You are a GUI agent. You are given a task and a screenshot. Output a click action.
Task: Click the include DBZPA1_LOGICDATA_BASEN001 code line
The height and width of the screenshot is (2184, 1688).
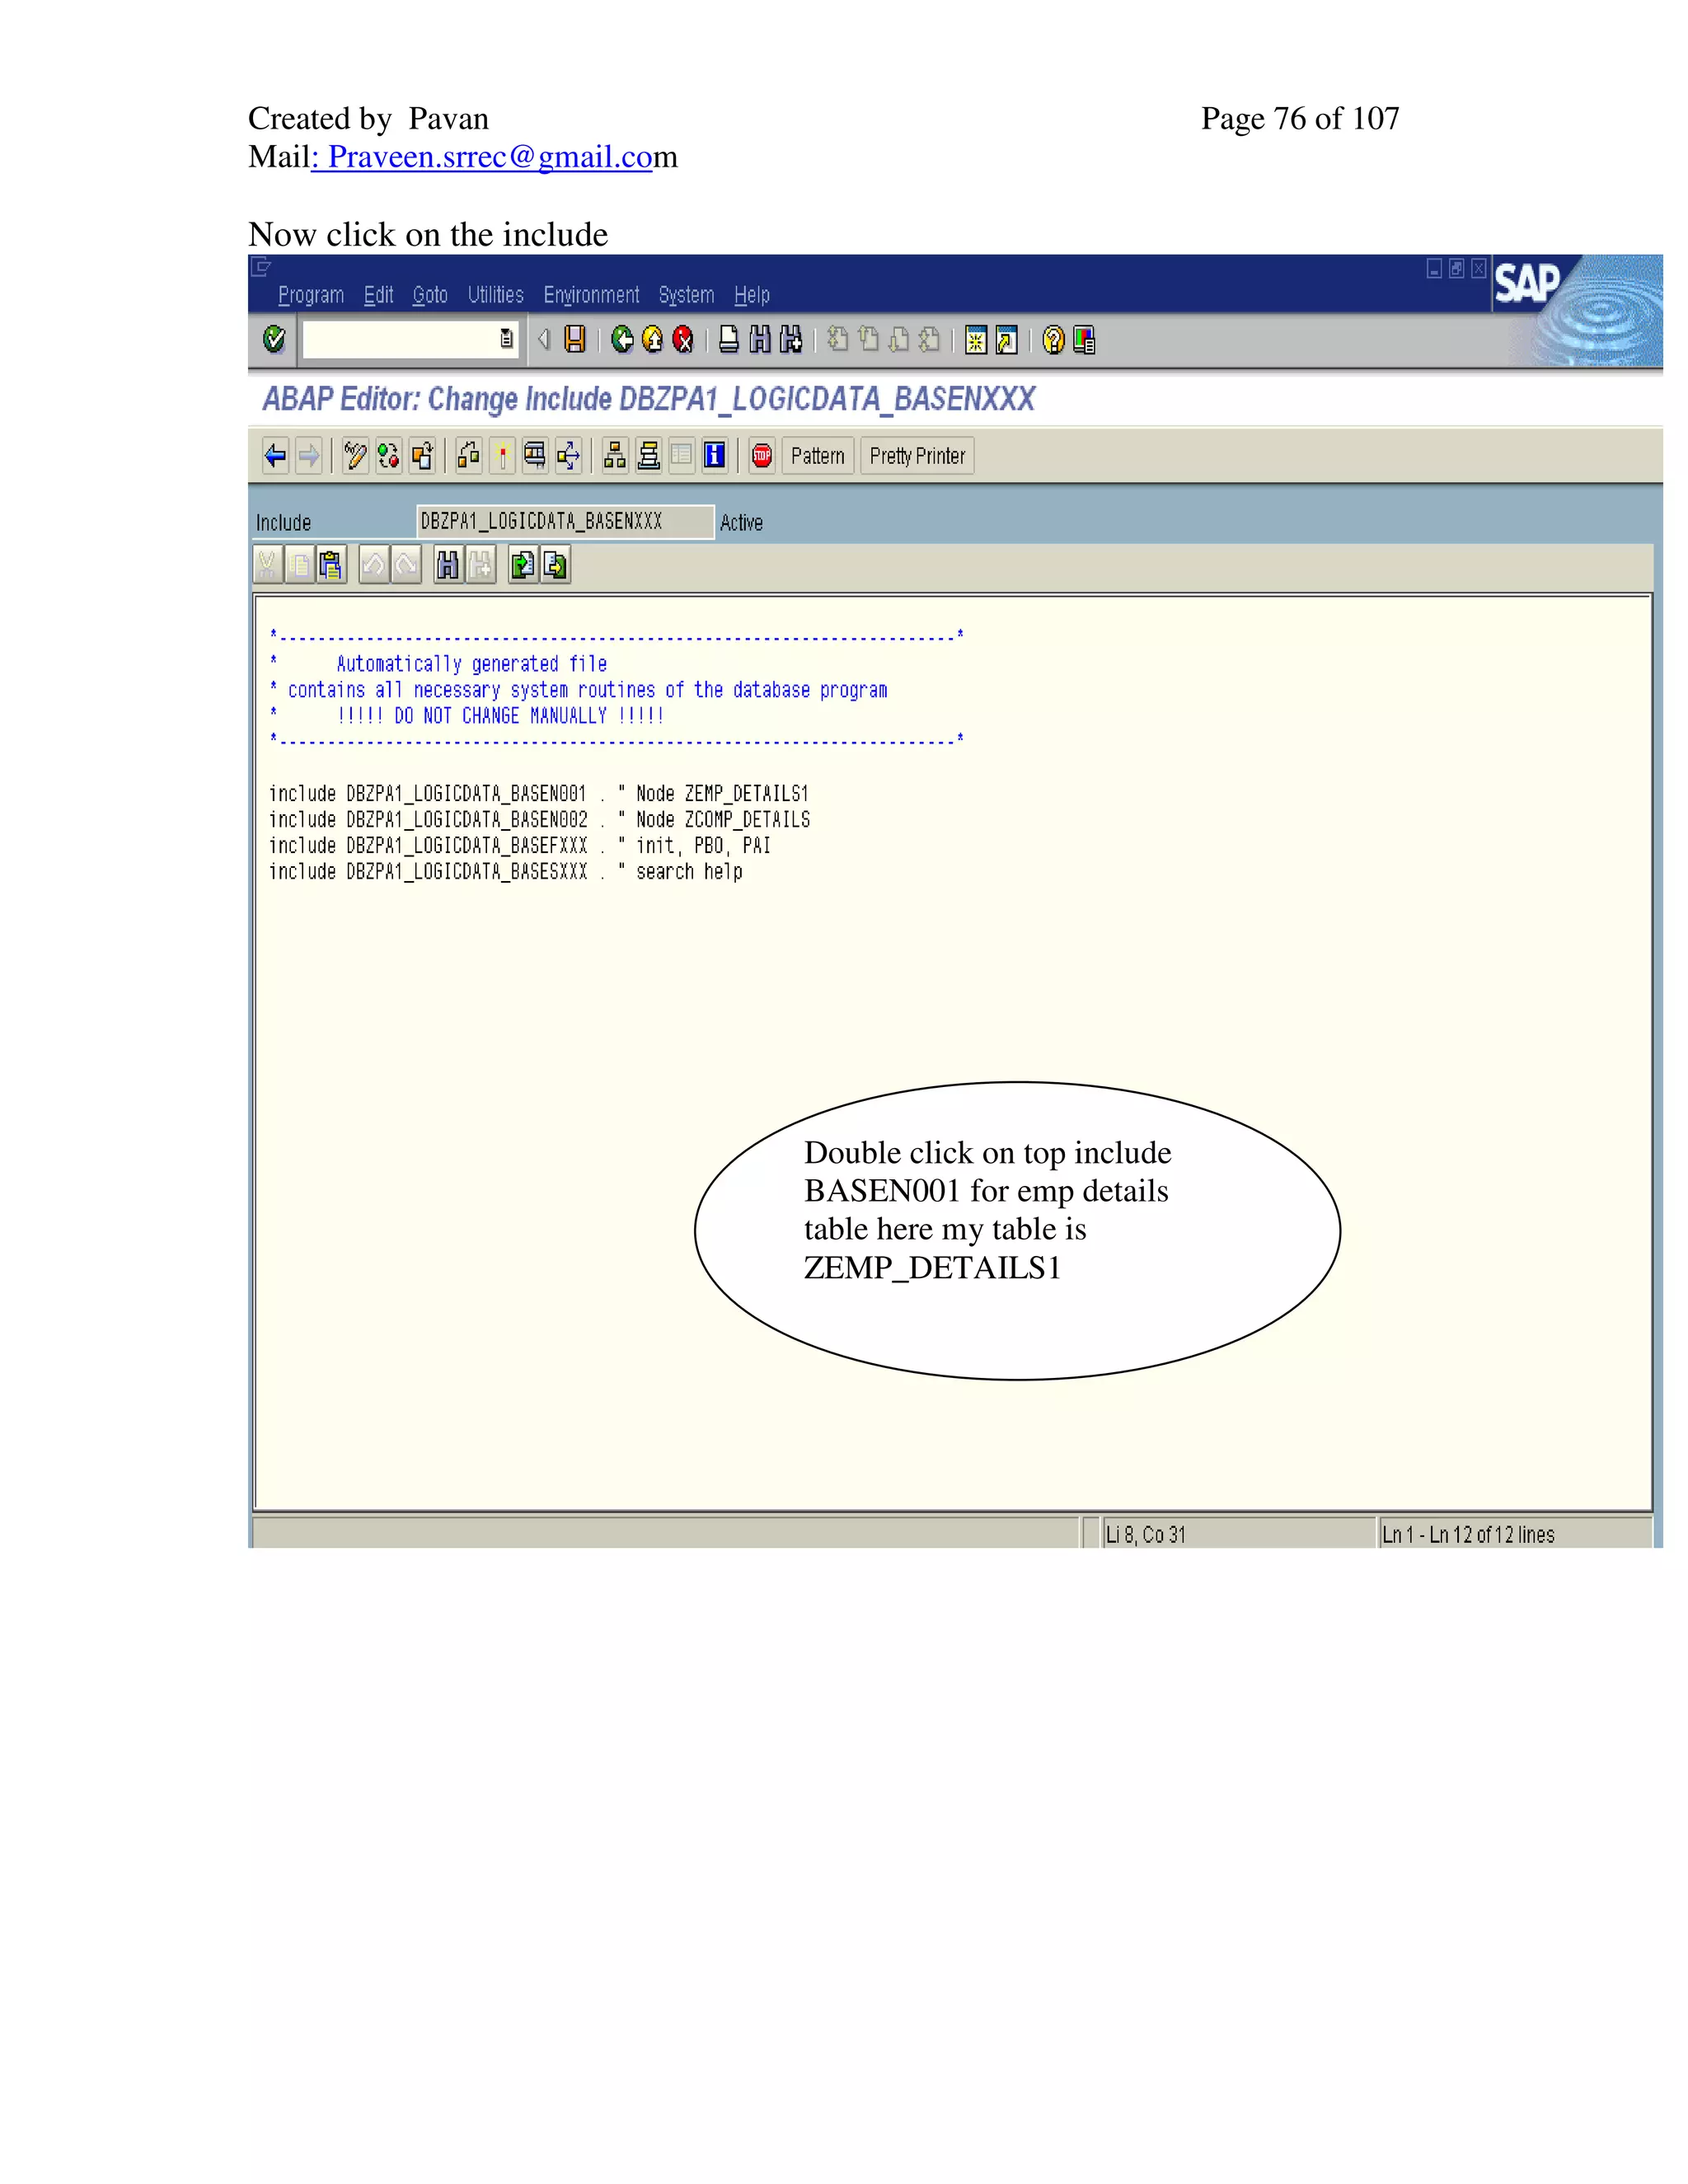coord(539,794)
